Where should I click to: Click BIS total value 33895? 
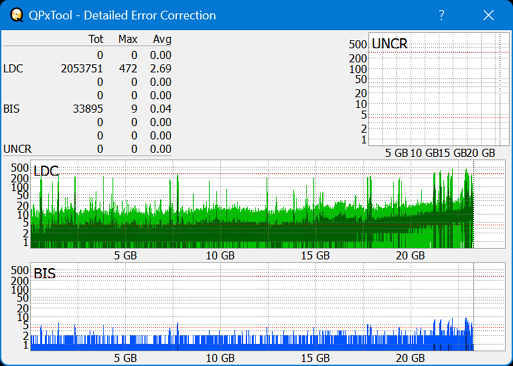(x=88, y=109)
